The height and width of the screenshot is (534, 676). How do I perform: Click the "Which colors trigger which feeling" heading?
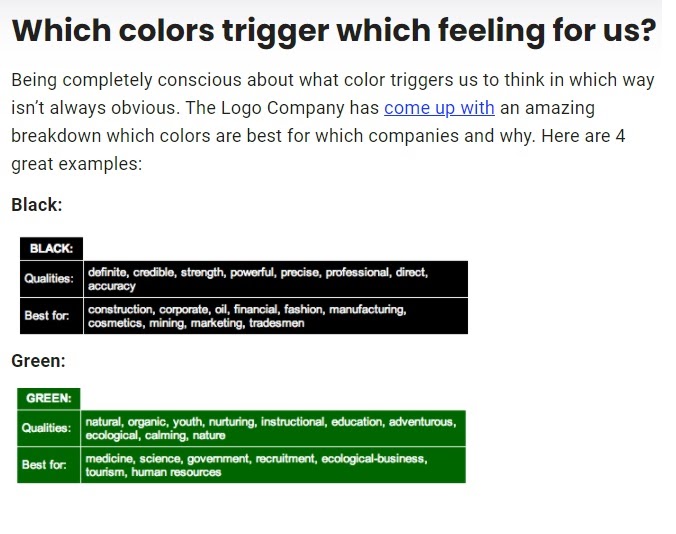[333, 32]
